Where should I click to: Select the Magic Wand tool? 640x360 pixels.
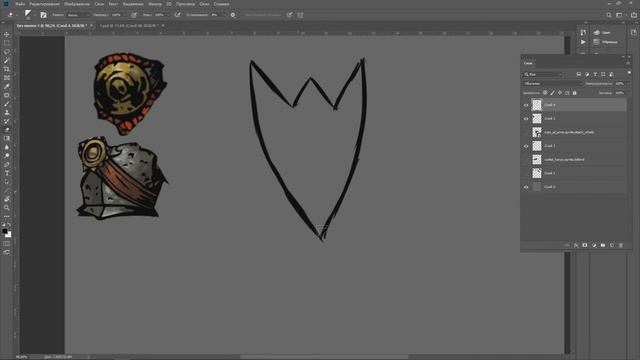(7, 60)
